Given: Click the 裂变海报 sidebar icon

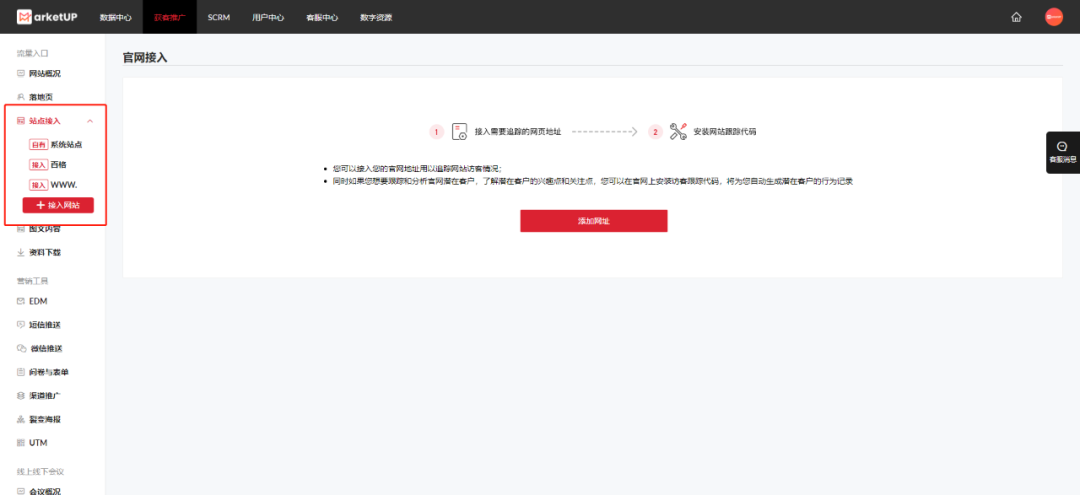Looking at the screenshot, I should [21, 419].
